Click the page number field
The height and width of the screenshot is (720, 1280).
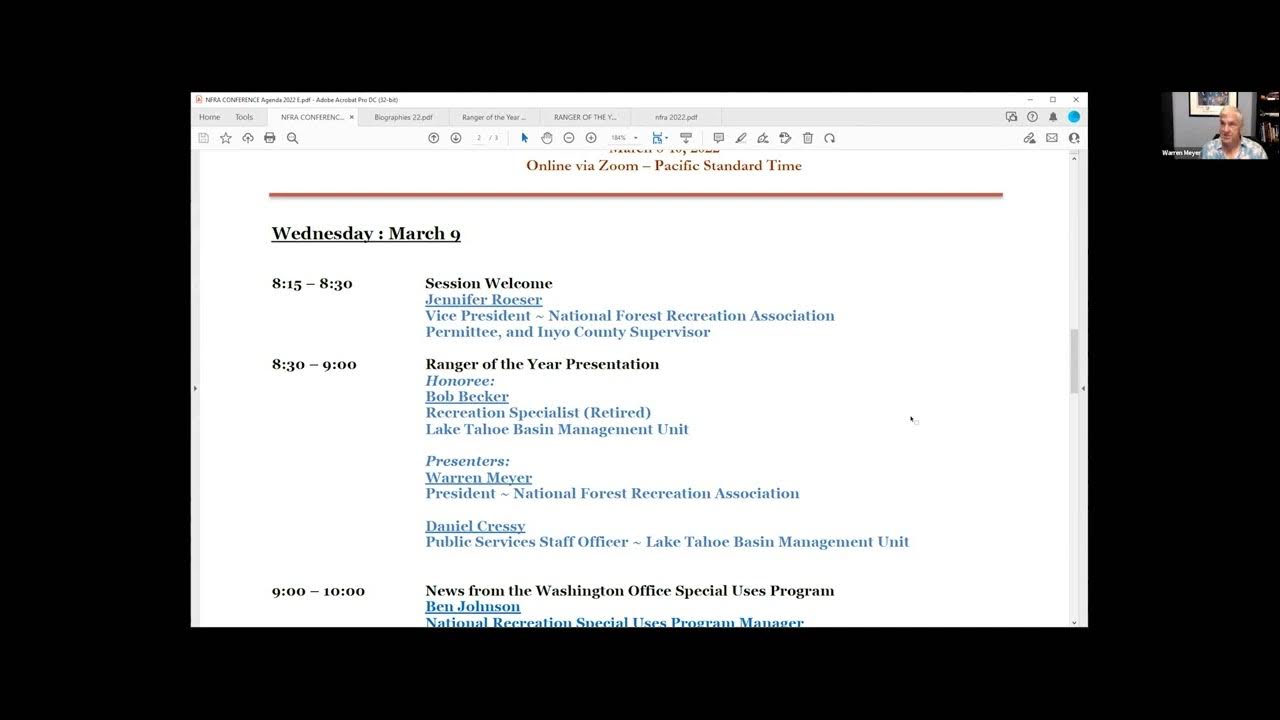[x=479, y=138]
